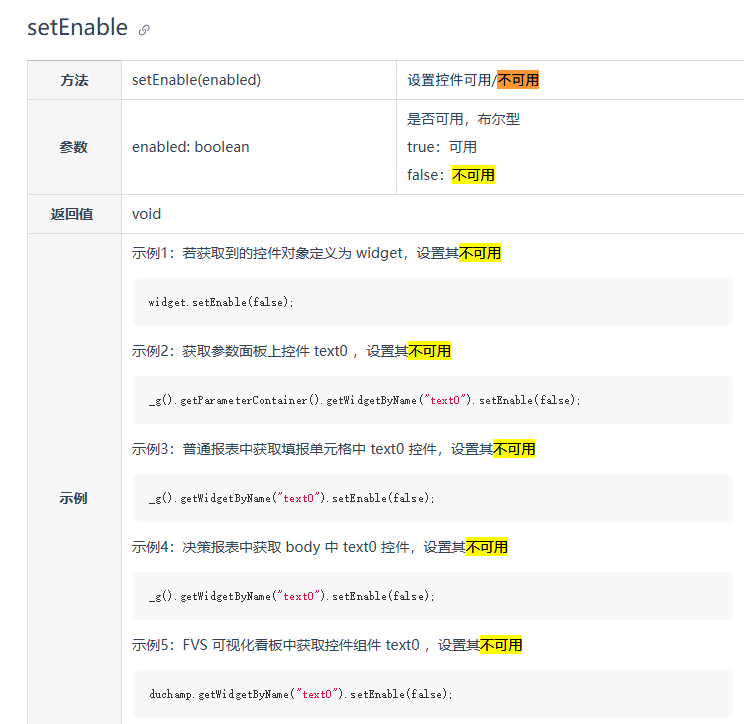Image resolution: width=744 pixels, height=724 pixels.
Task: Click the true：可用 line
Action: pyautogui.click(x=442, y=147)
